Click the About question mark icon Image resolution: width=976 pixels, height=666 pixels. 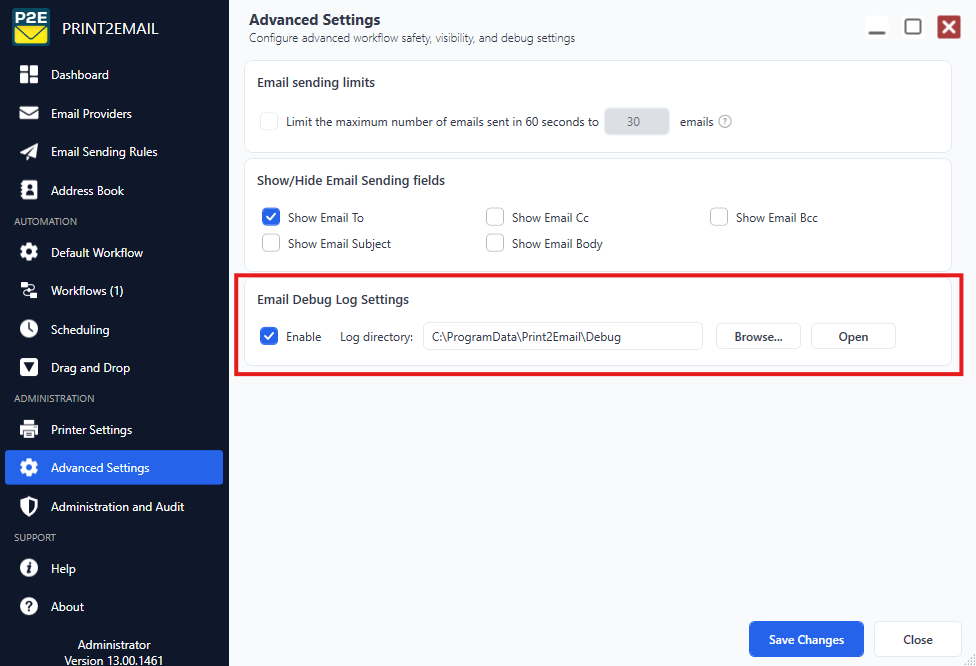click(x=29, y=606)
